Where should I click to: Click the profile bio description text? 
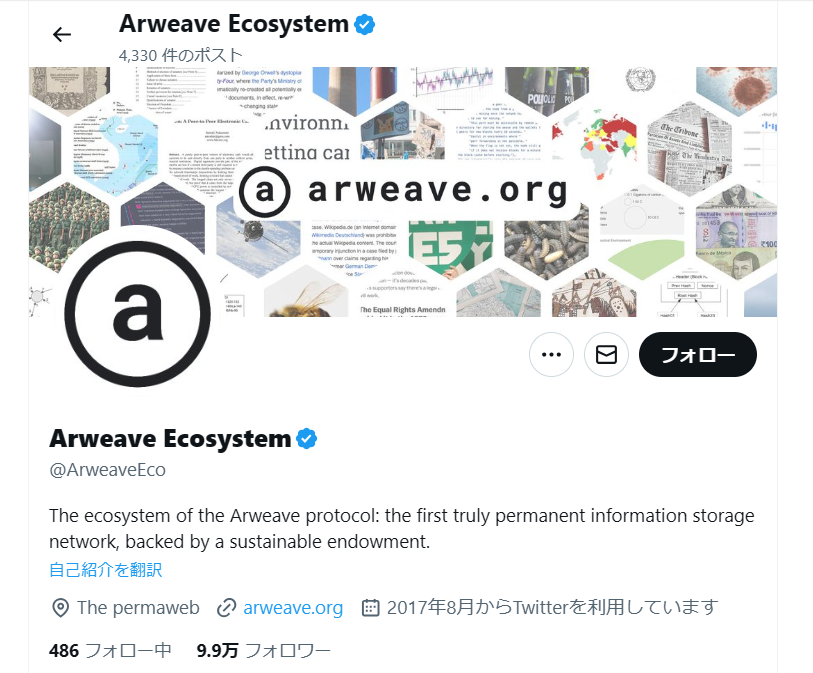[x=402, y=528]
